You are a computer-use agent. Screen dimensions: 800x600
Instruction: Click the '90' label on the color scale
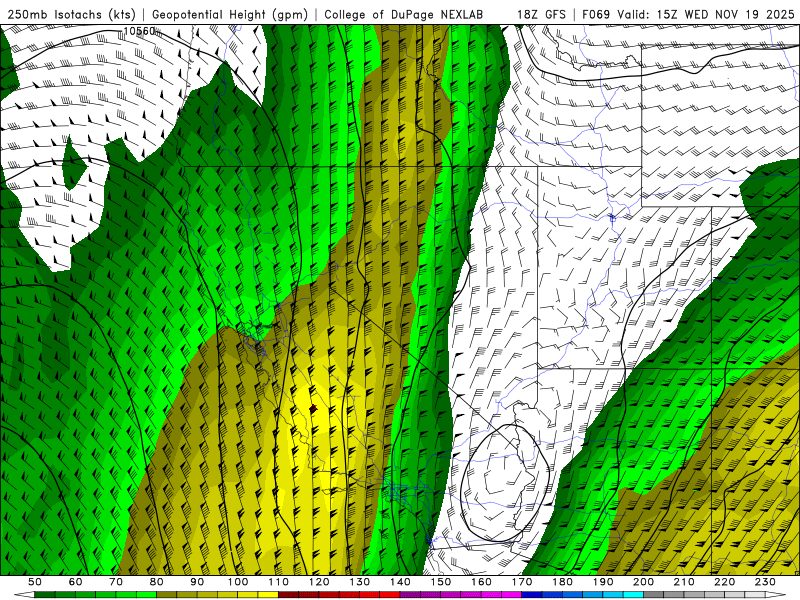197,582
